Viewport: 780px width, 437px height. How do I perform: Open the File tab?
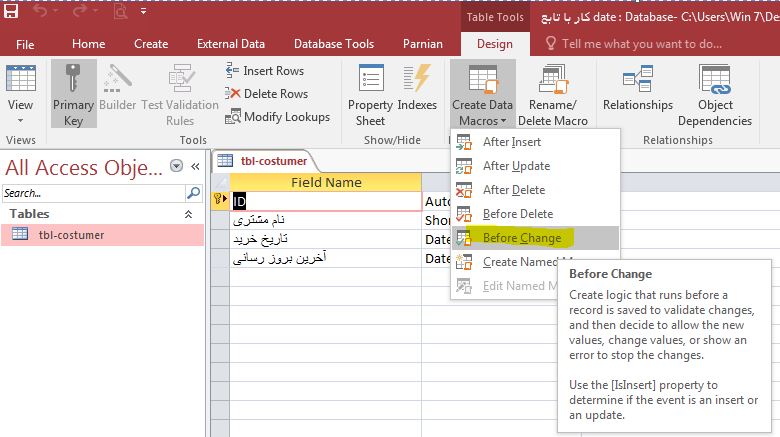click(x=25, y=44)
